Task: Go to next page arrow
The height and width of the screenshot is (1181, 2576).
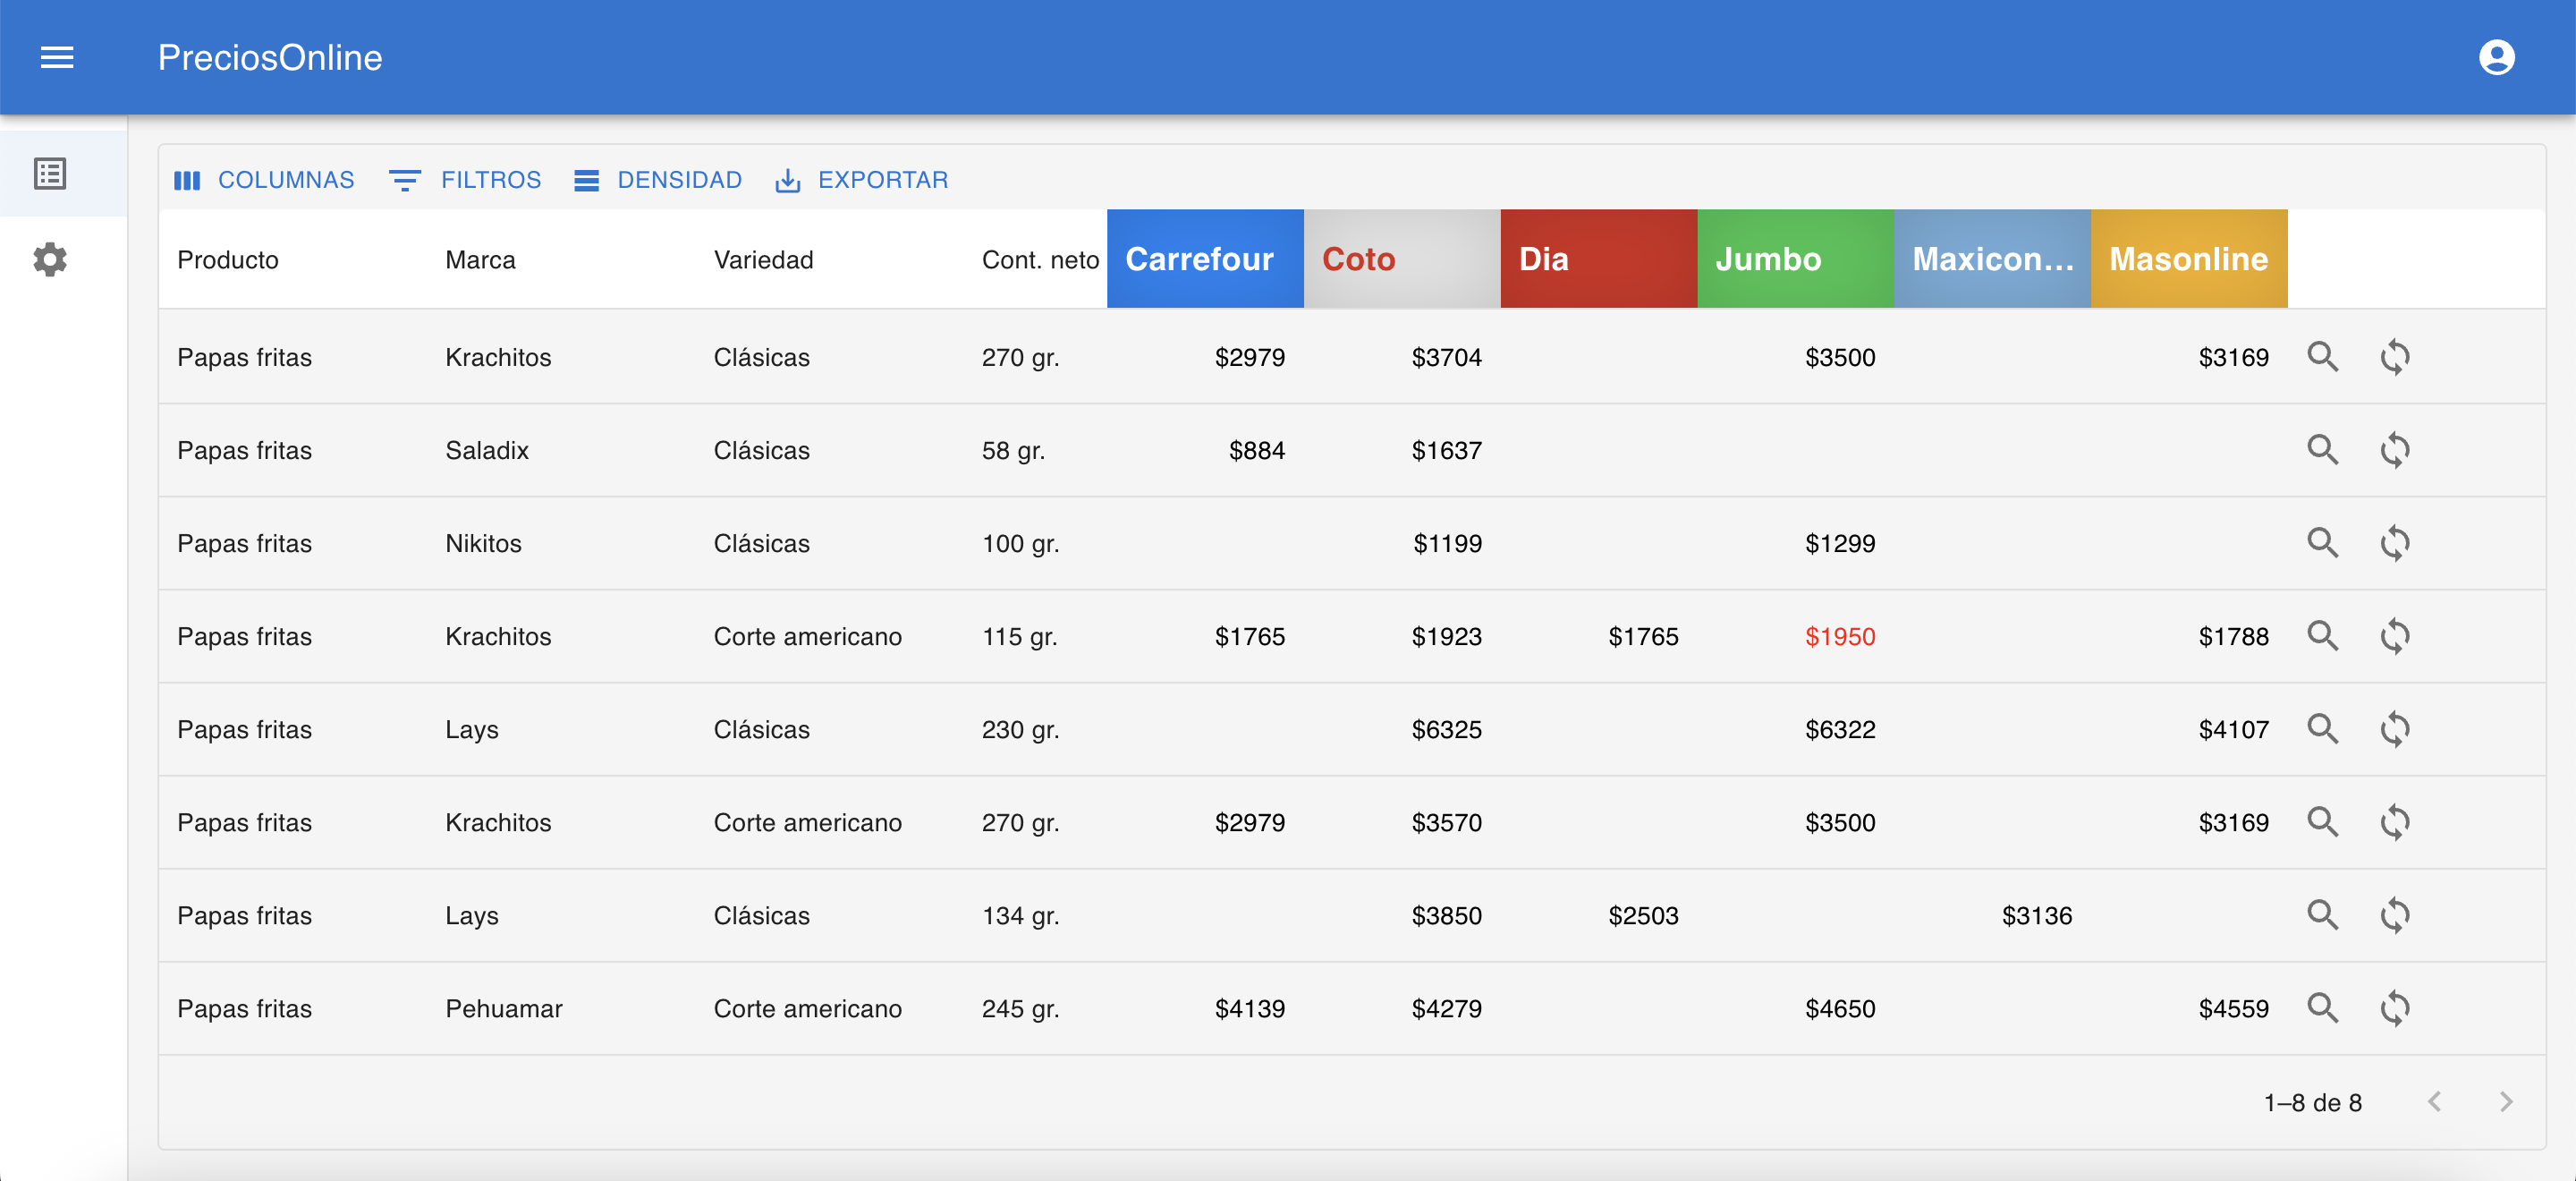Action: (2505, 1102)
